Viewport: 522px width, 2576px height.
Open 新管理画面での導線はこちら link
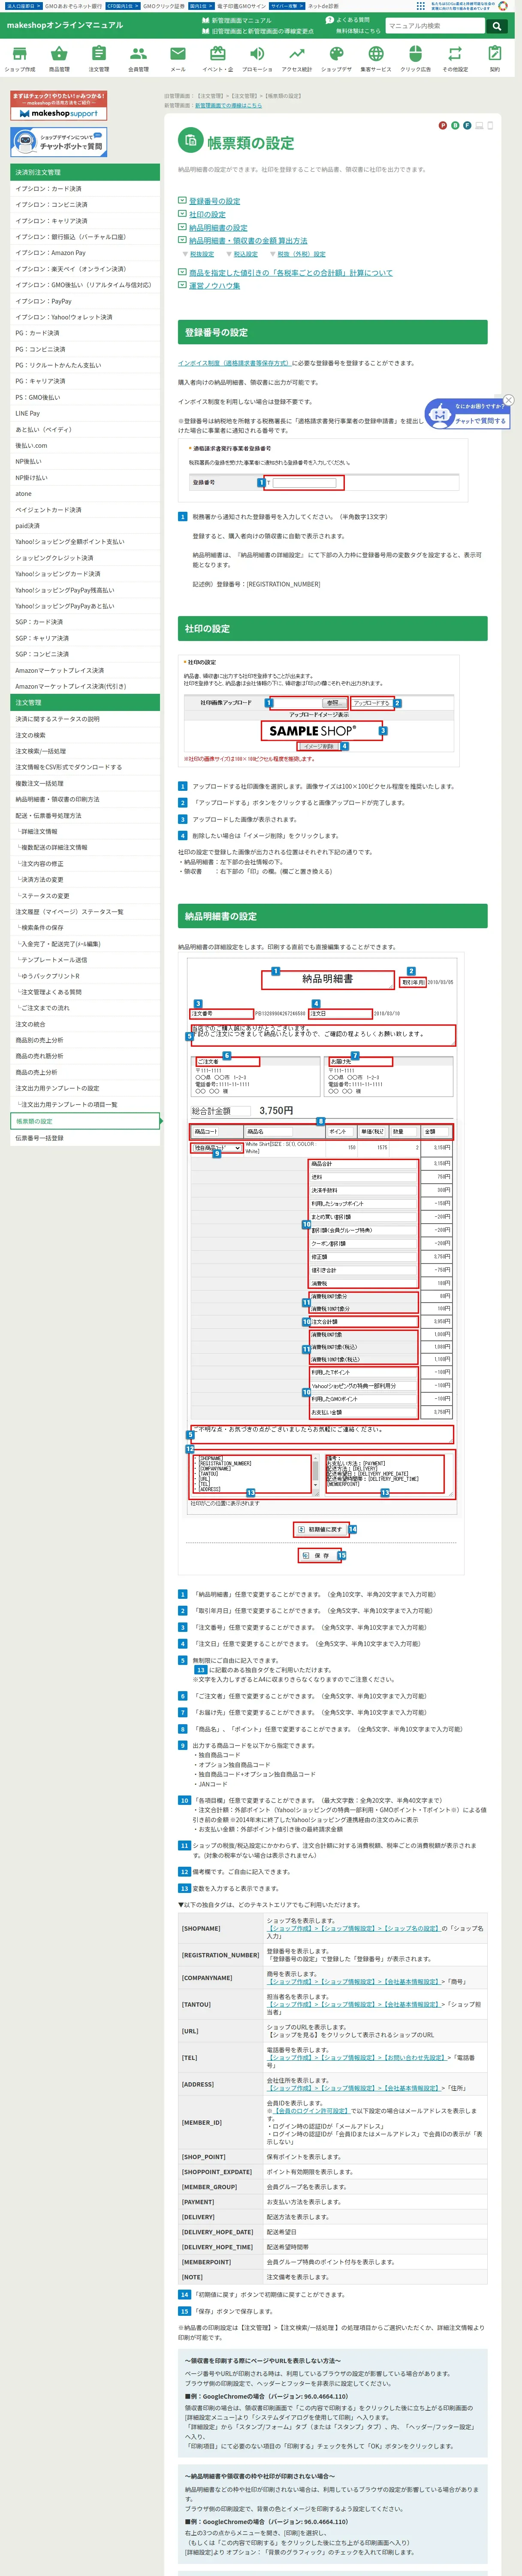tap(228, 105)
